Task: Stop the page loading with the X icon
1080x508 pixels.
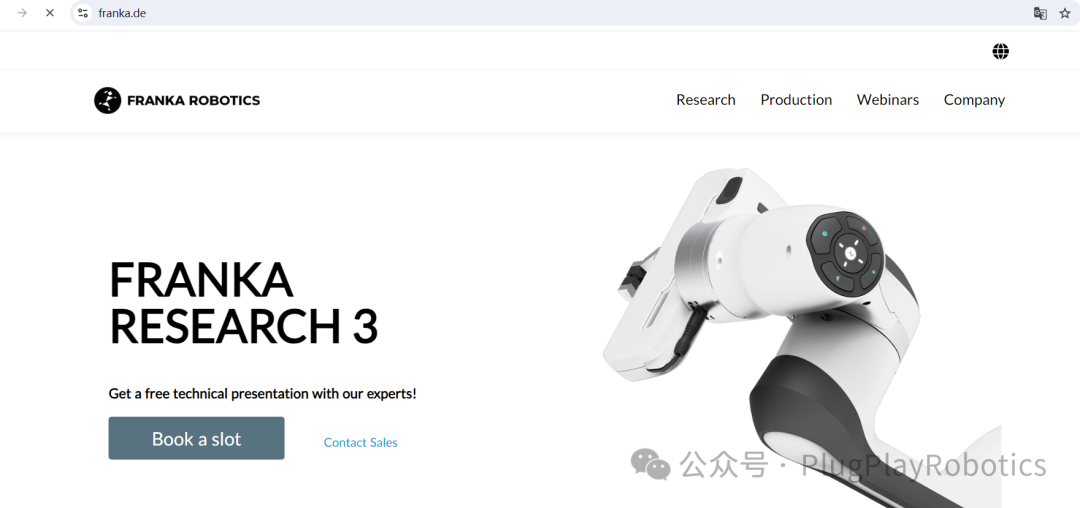Action: [x=50, y=12]
